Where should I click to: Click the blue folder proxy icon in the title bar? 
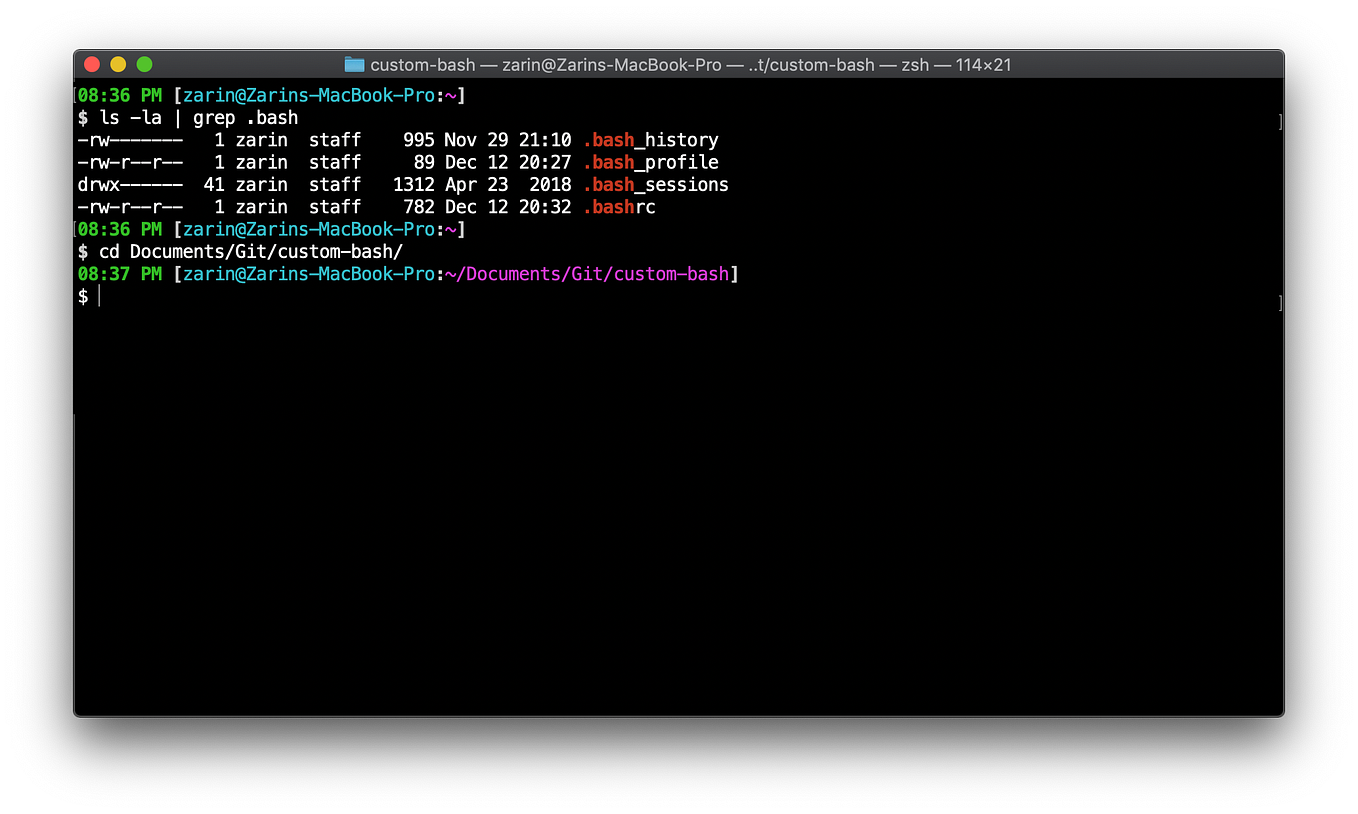tap(354, 64)
